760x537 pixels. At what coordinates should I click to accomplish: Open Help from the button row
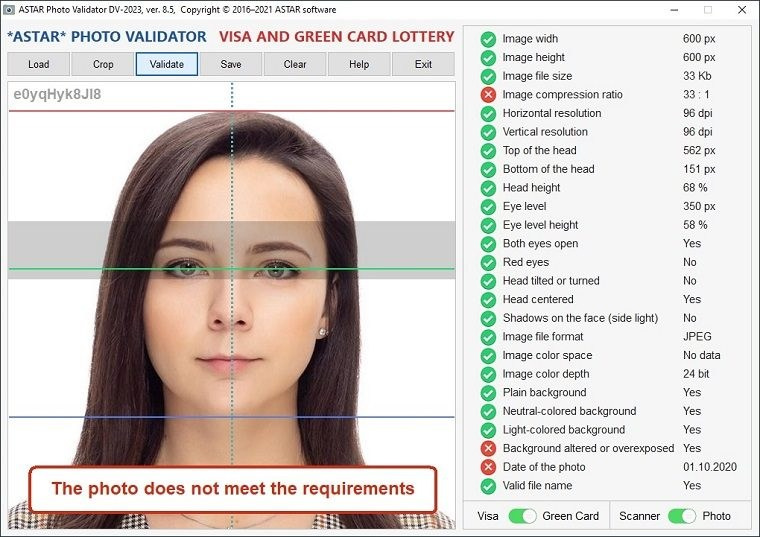[x=358, y=64]
